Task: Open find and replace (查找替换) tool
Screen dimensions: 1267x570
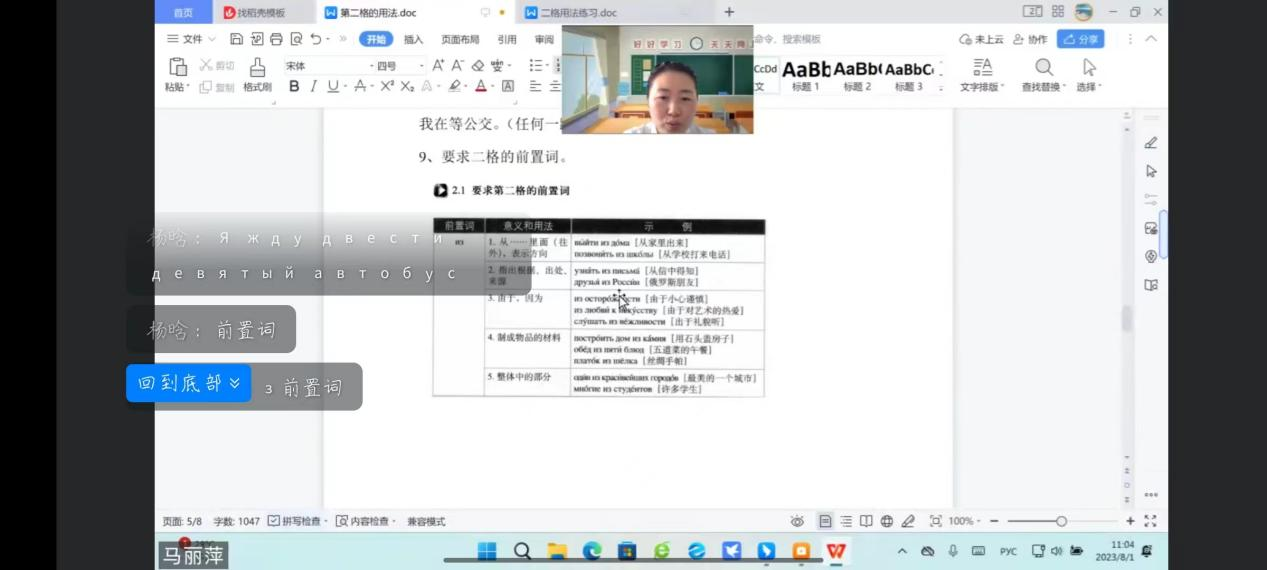Action: coord(1044,68)
